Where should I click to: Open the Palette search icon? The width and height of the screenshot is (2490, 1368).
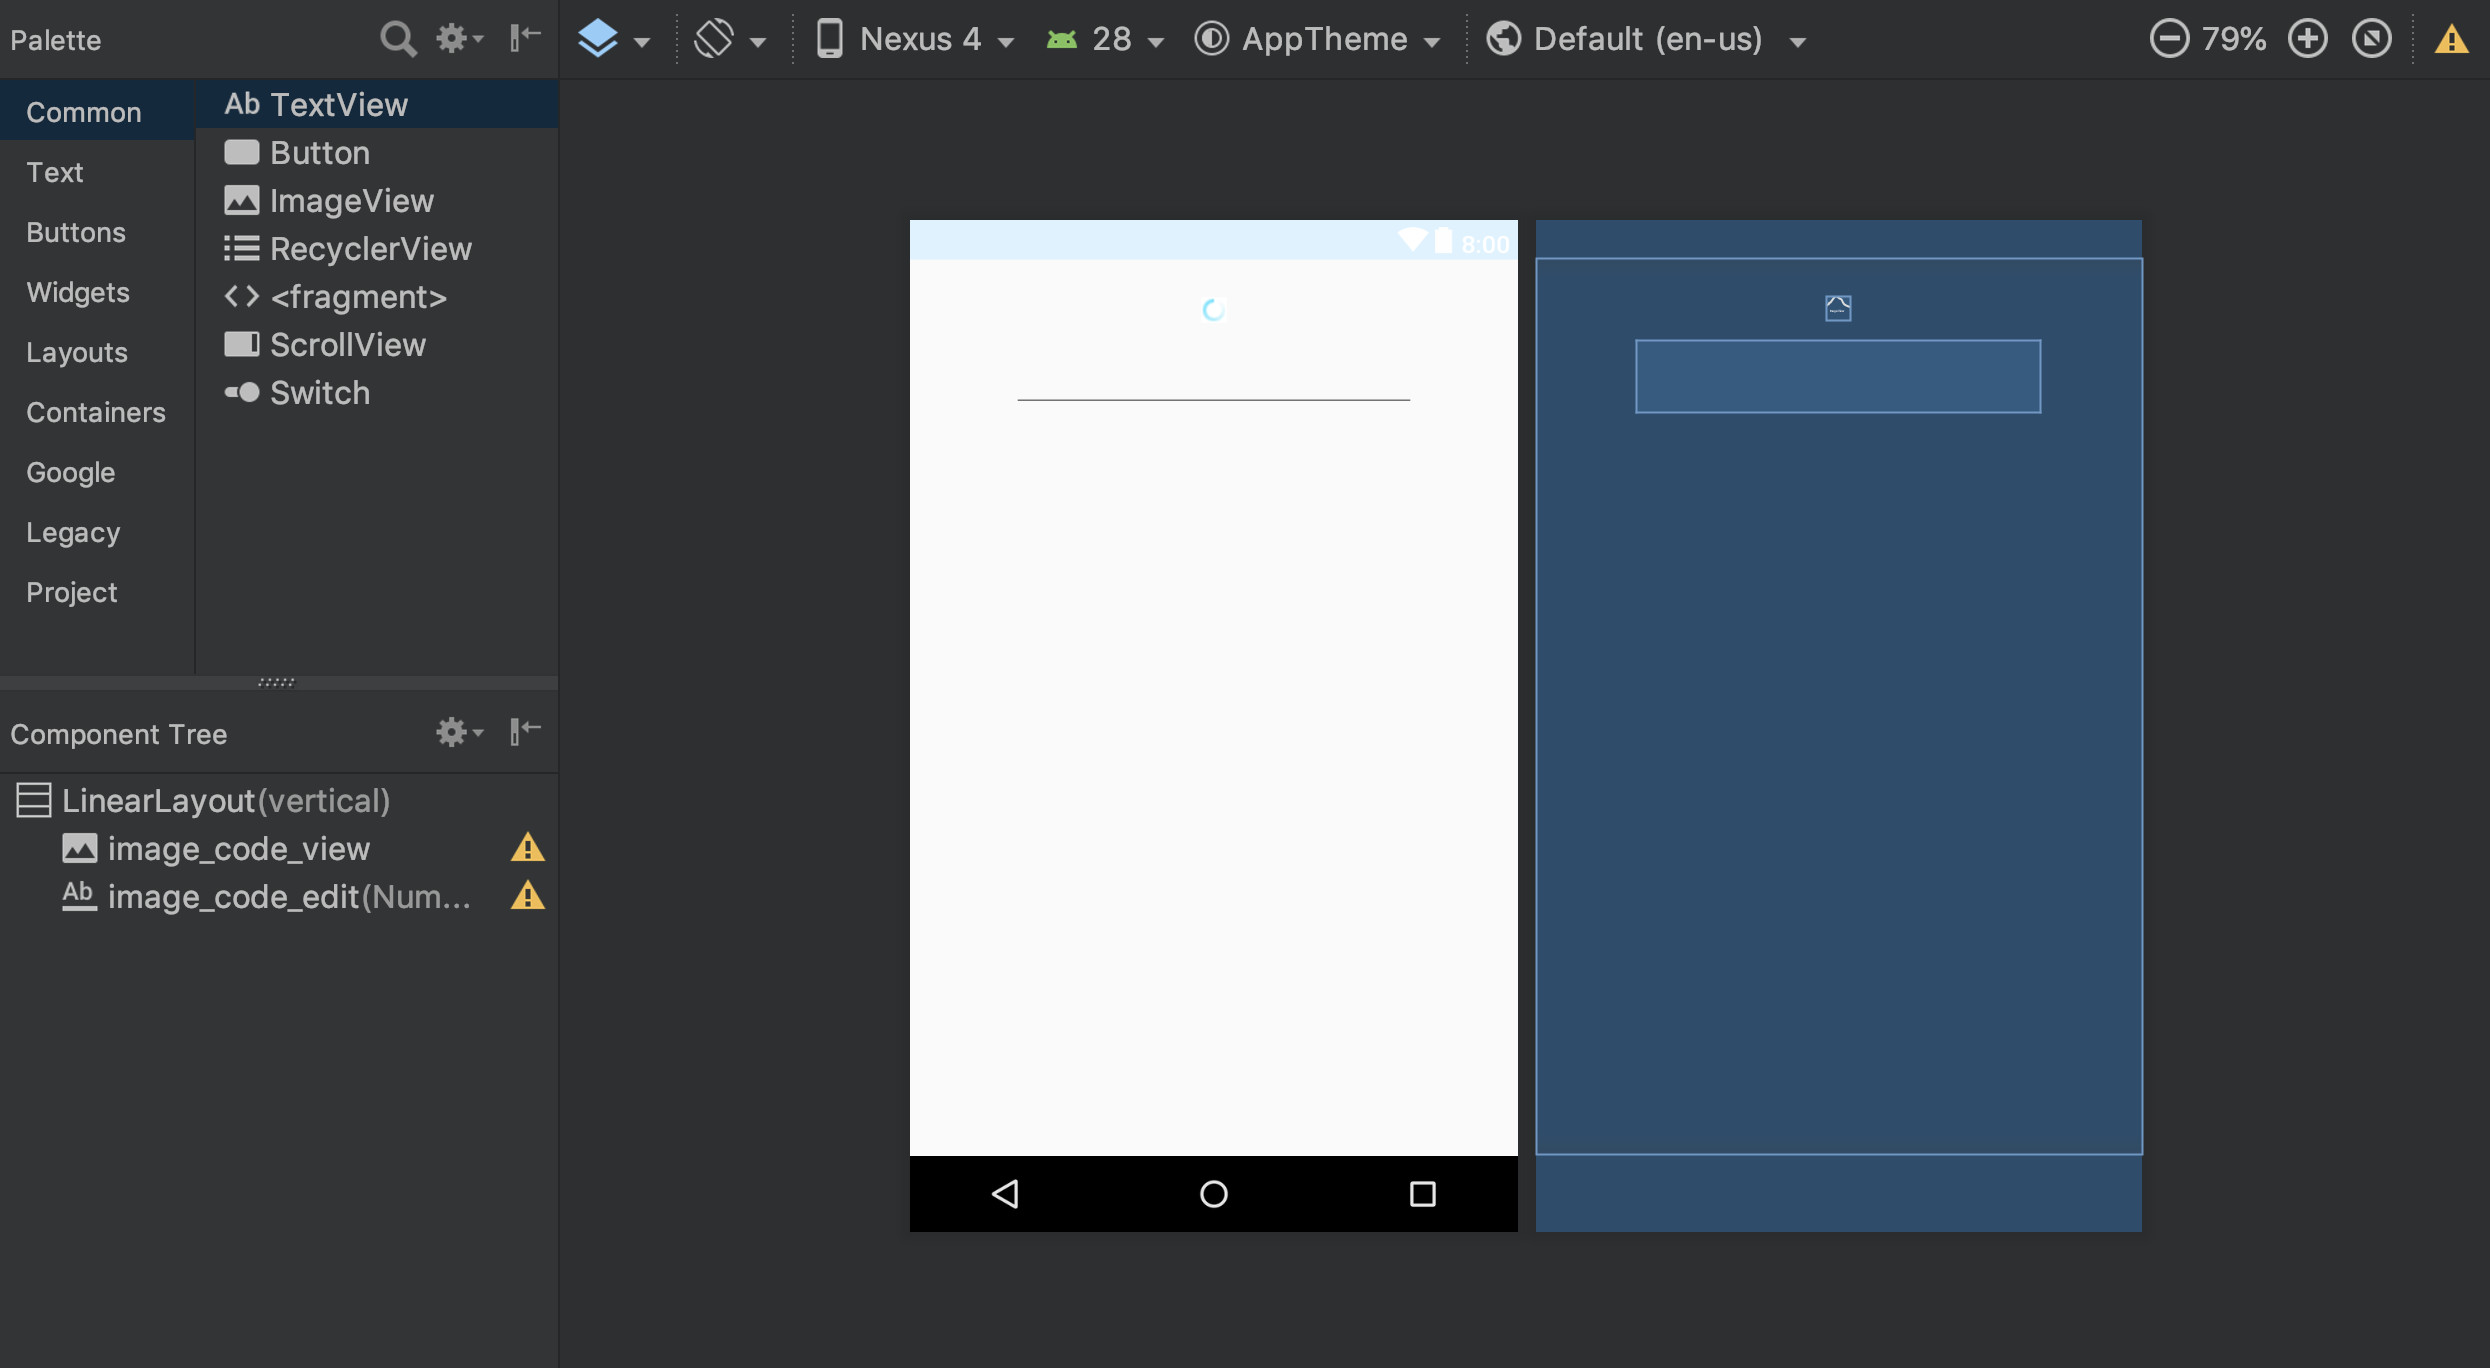pos(397,39)
